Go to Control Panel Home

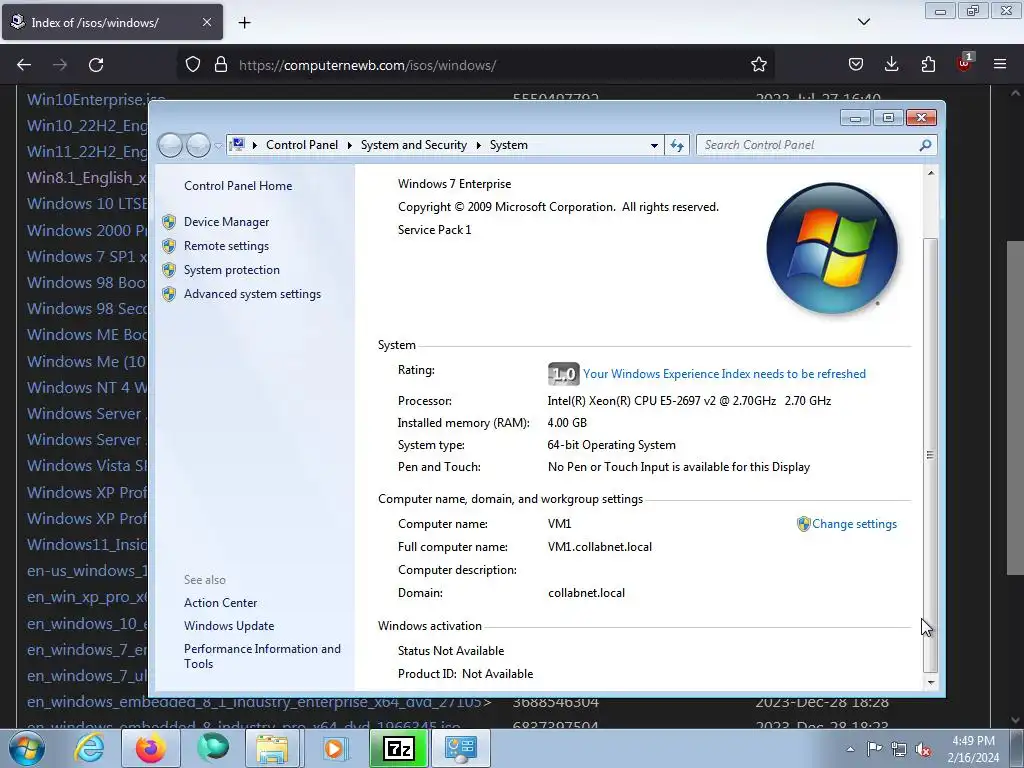[238, 185]
